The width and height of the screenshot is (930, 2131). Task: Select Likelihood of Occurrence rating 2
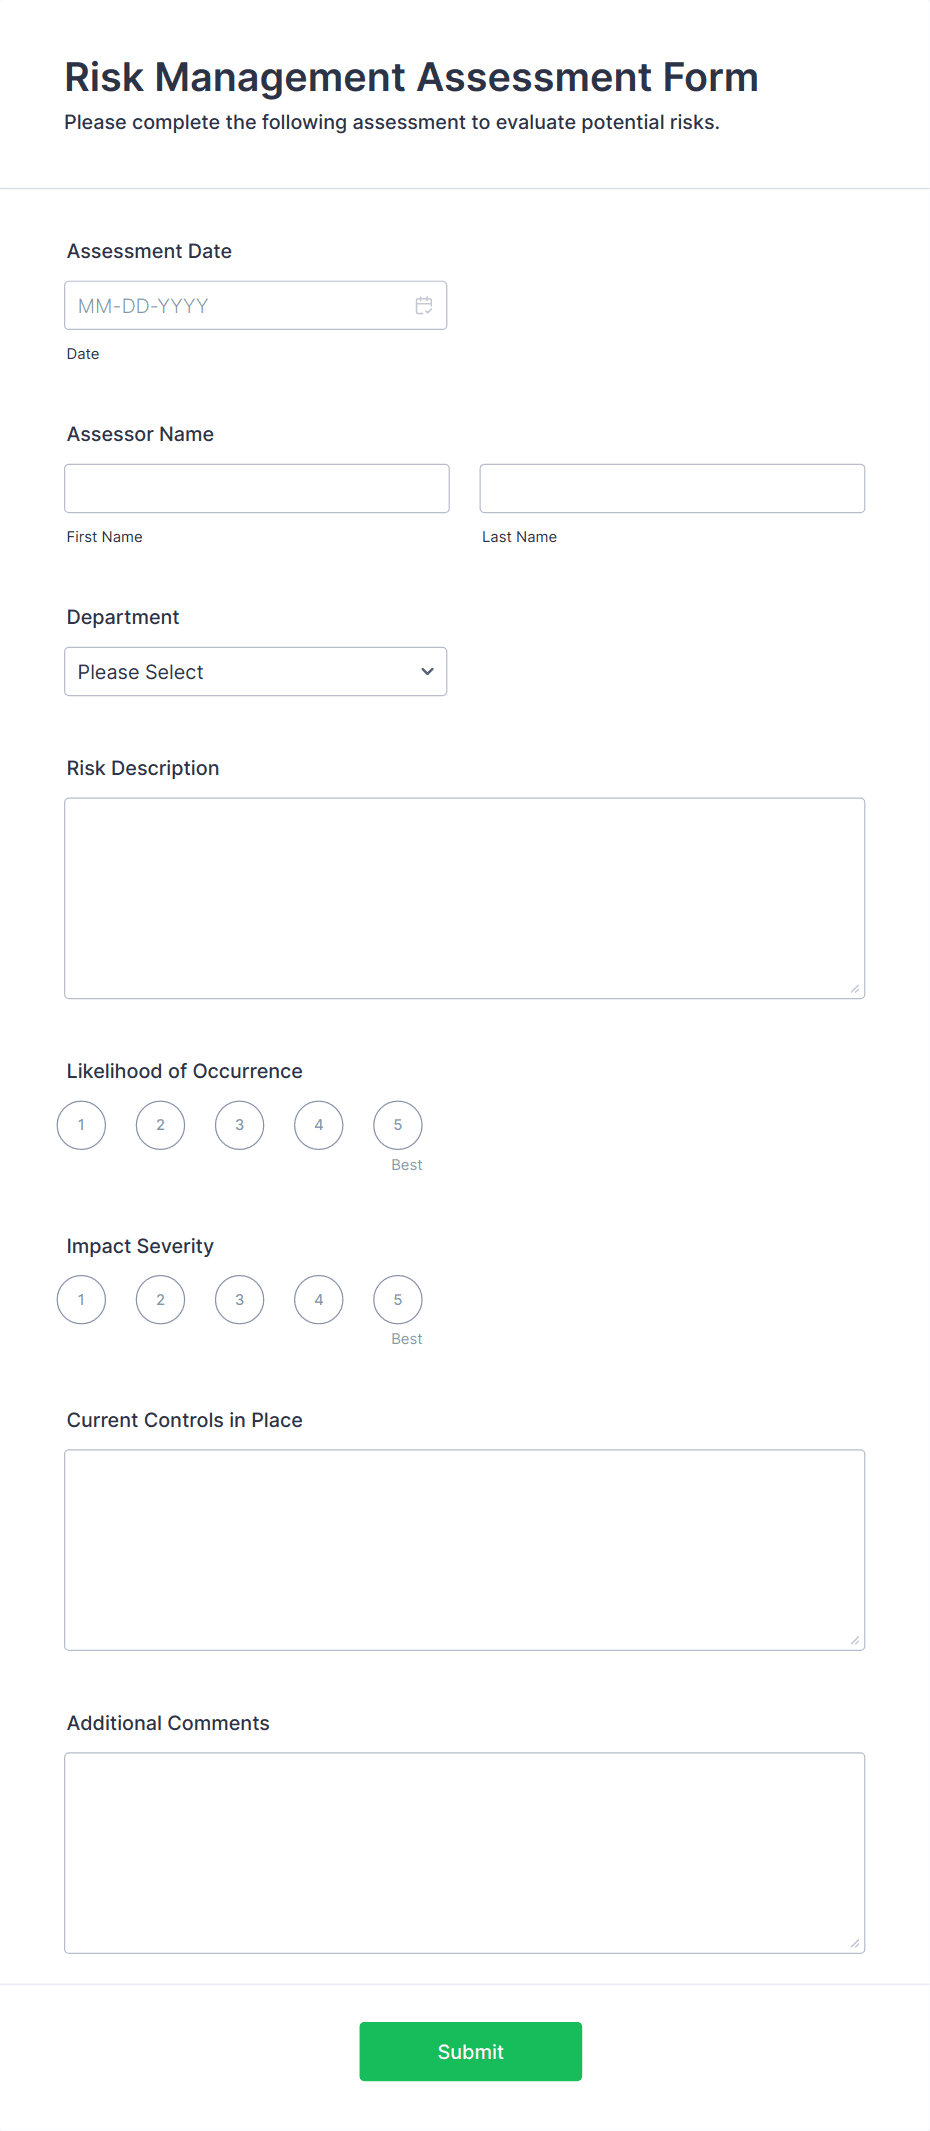[x=160, y=1124]
